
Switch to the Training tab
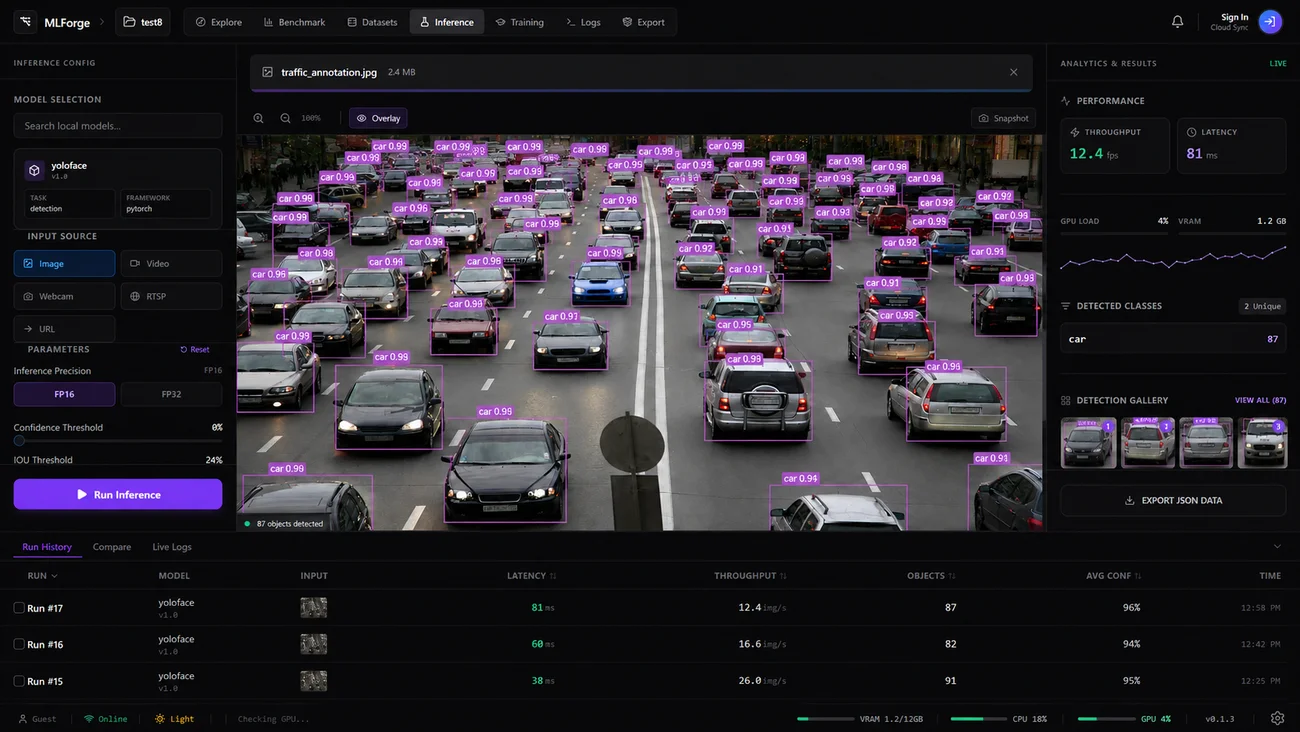click(520, 22)
